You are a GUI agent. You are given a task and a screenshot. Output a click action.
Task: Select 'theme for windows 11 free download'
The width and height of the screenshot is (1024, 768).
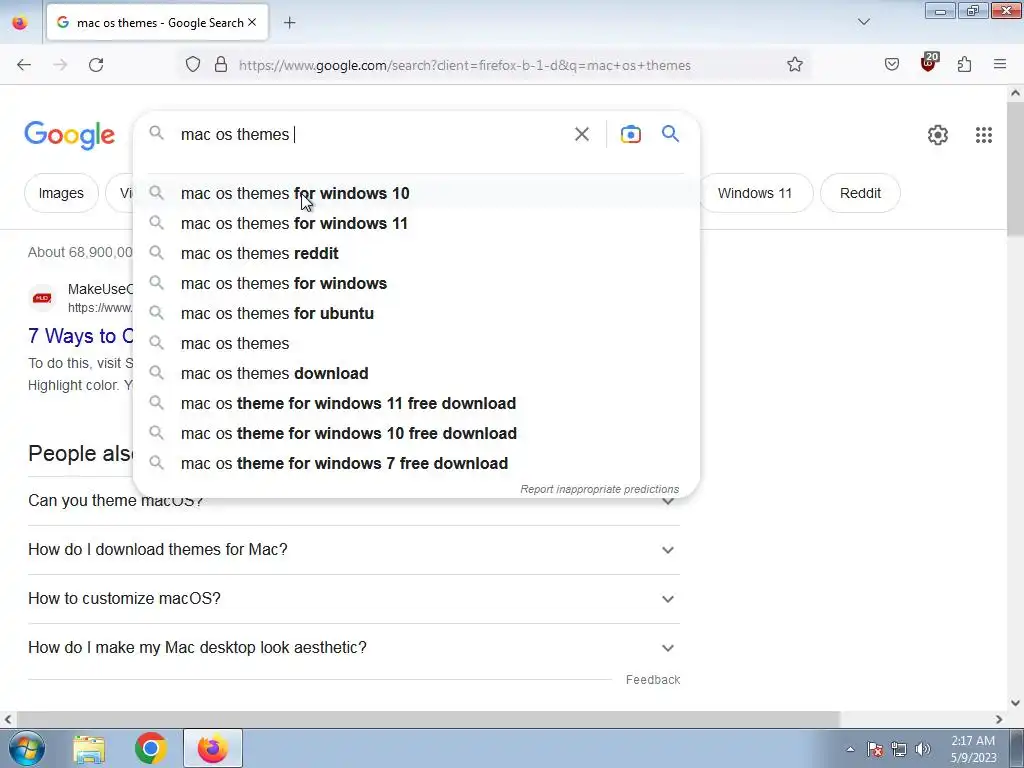[416, 404]
